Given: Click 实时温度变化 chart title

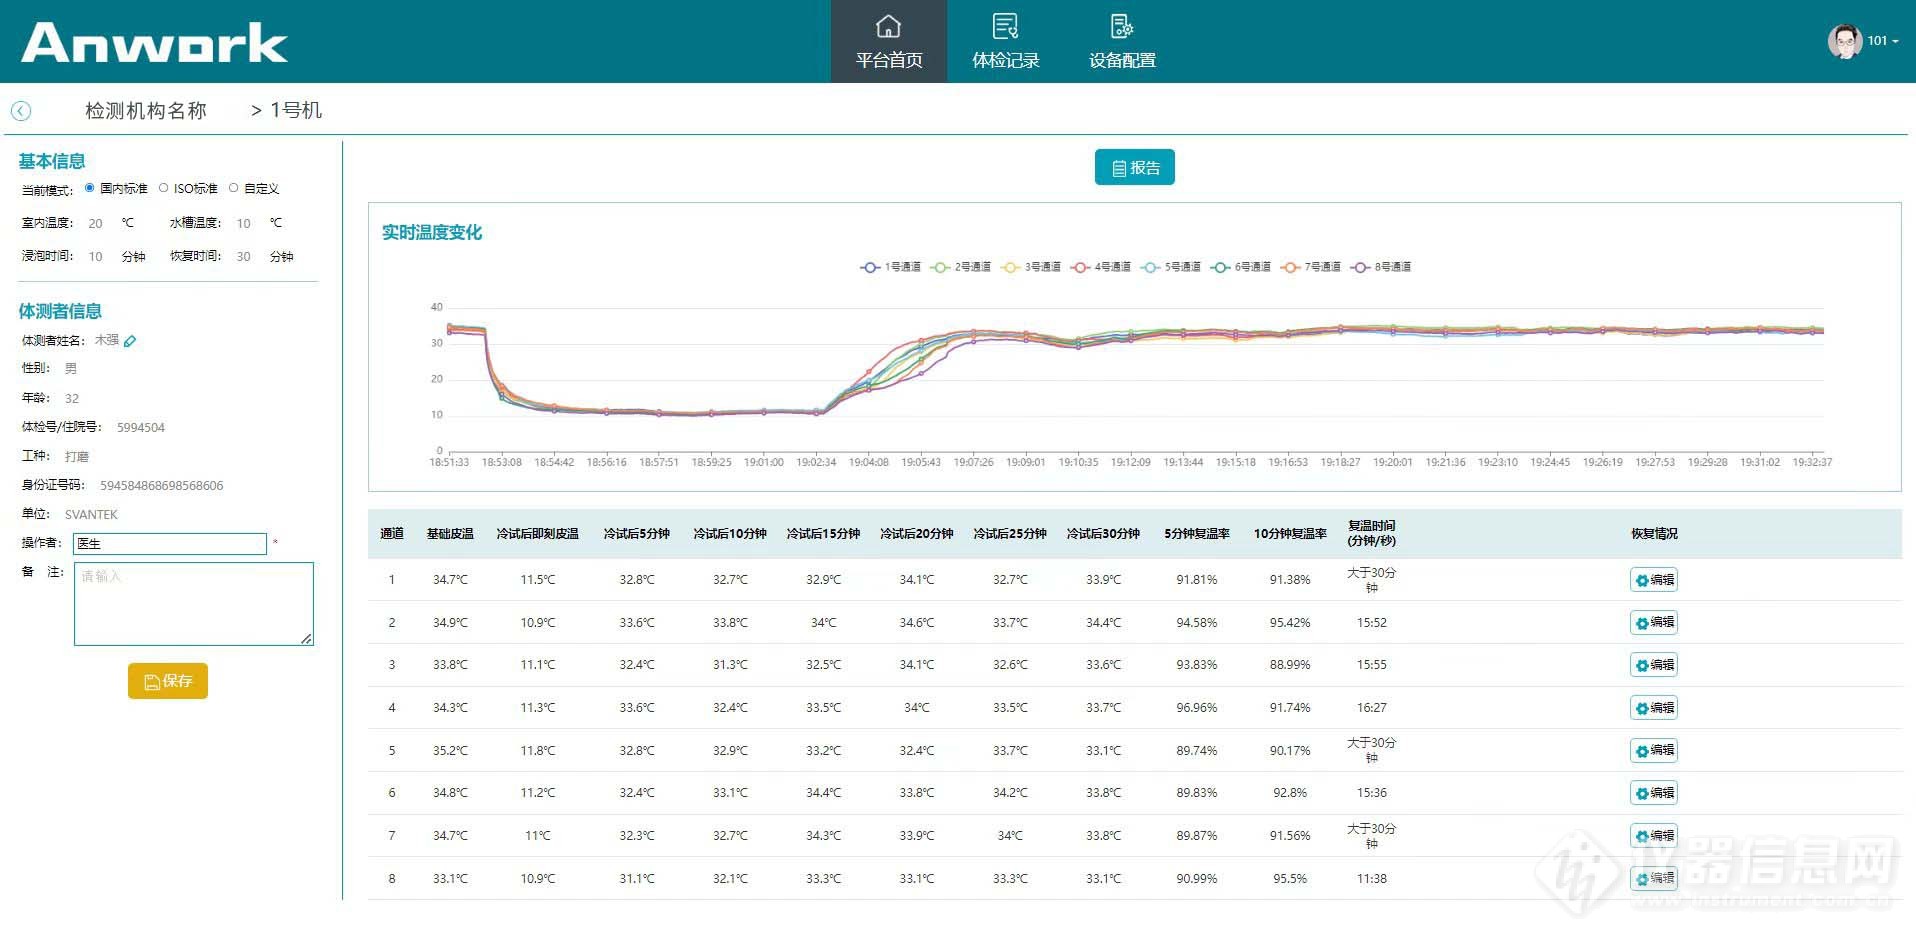Looking at the screenshot, I should [x=432, y=233].
